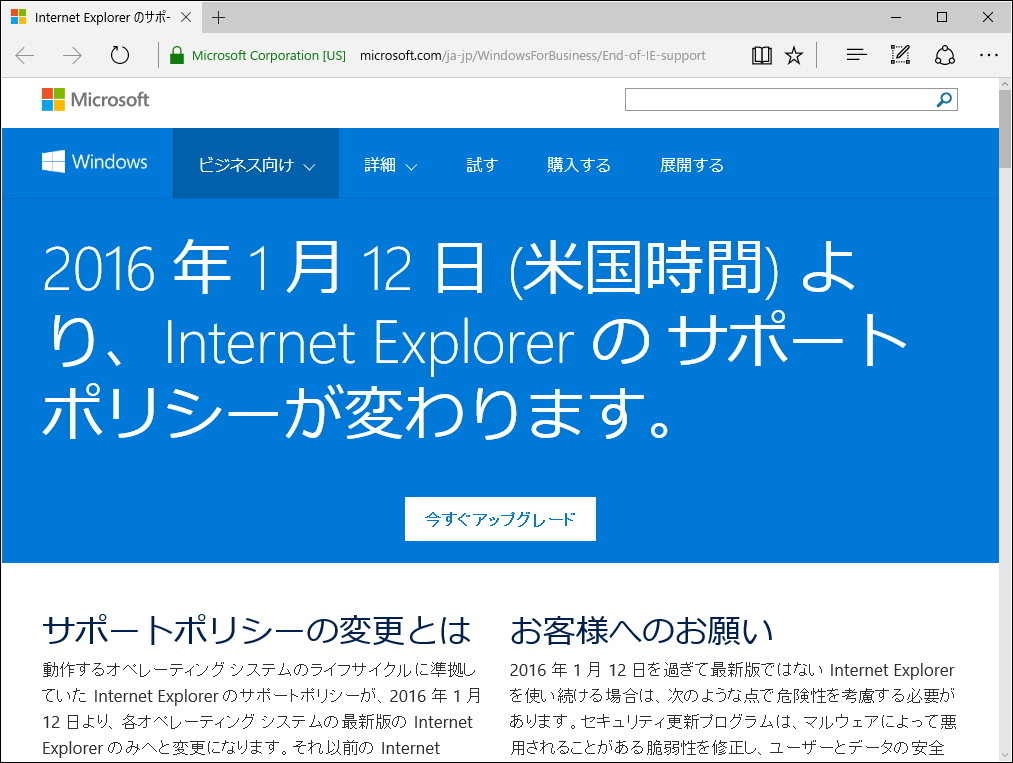Expand the ビジネス向け navigation menu

pos(255,163)
